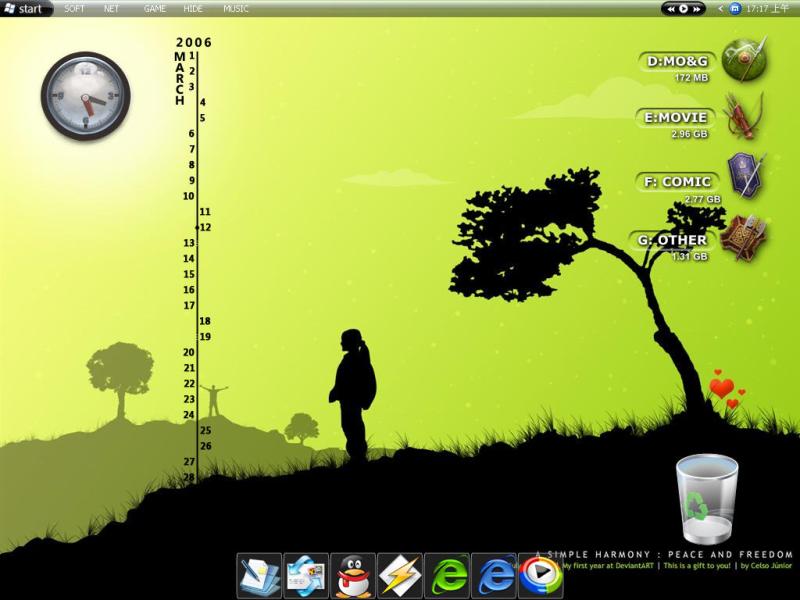Screen dimensions: 800x600
Task: Play music with the top bar play button
Action: click(683, 9)
